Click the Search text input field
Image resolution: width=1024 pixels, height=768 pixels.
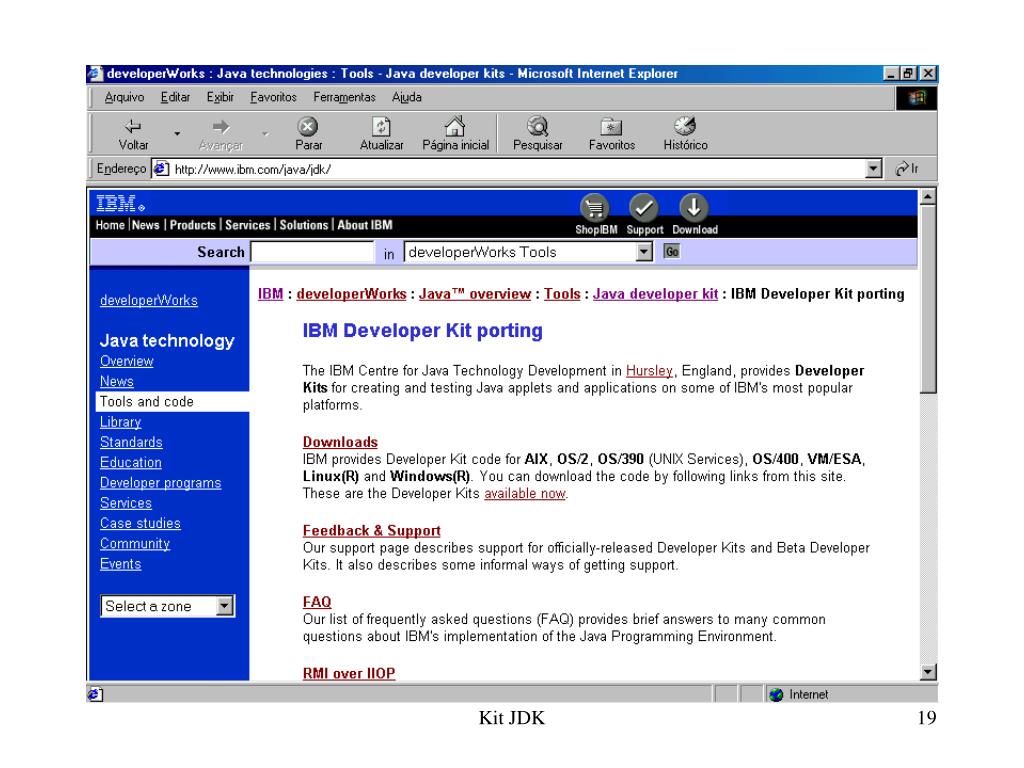tap(312, 252)
